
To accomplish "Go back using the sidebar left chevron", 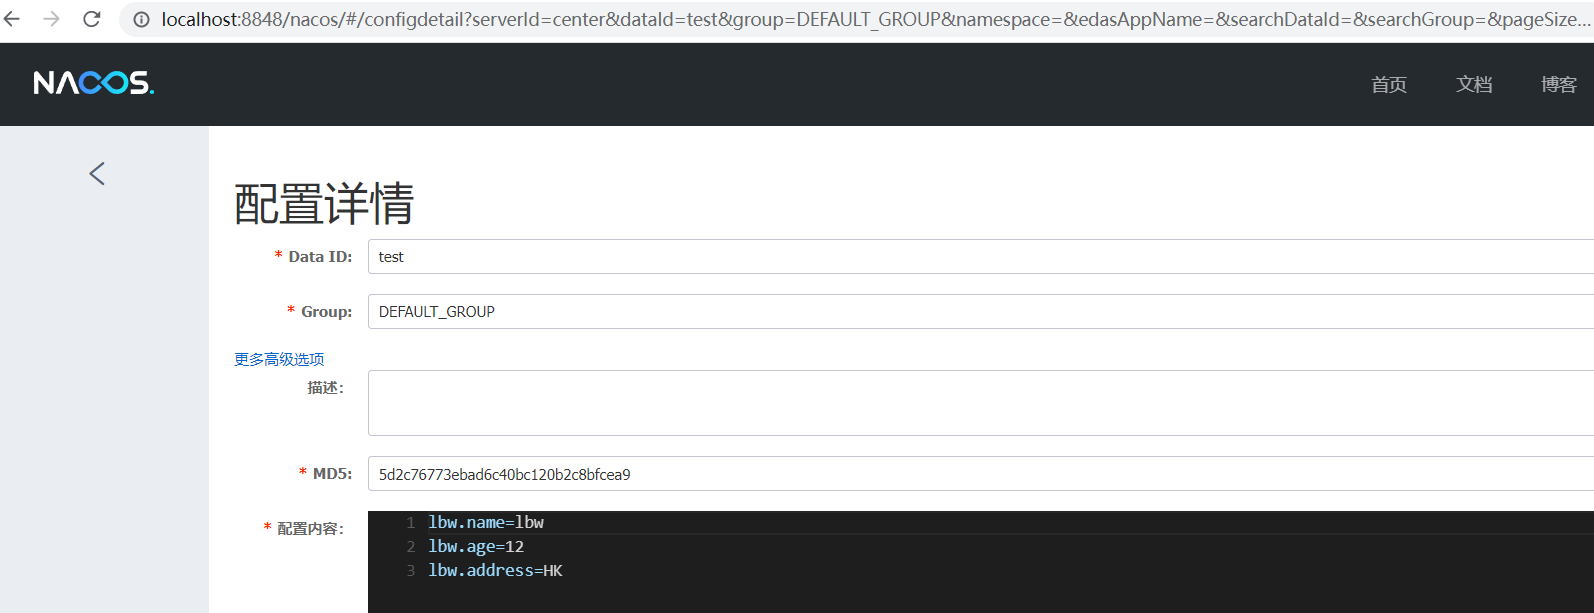I will pyautogui.click(x=97, y=173).
